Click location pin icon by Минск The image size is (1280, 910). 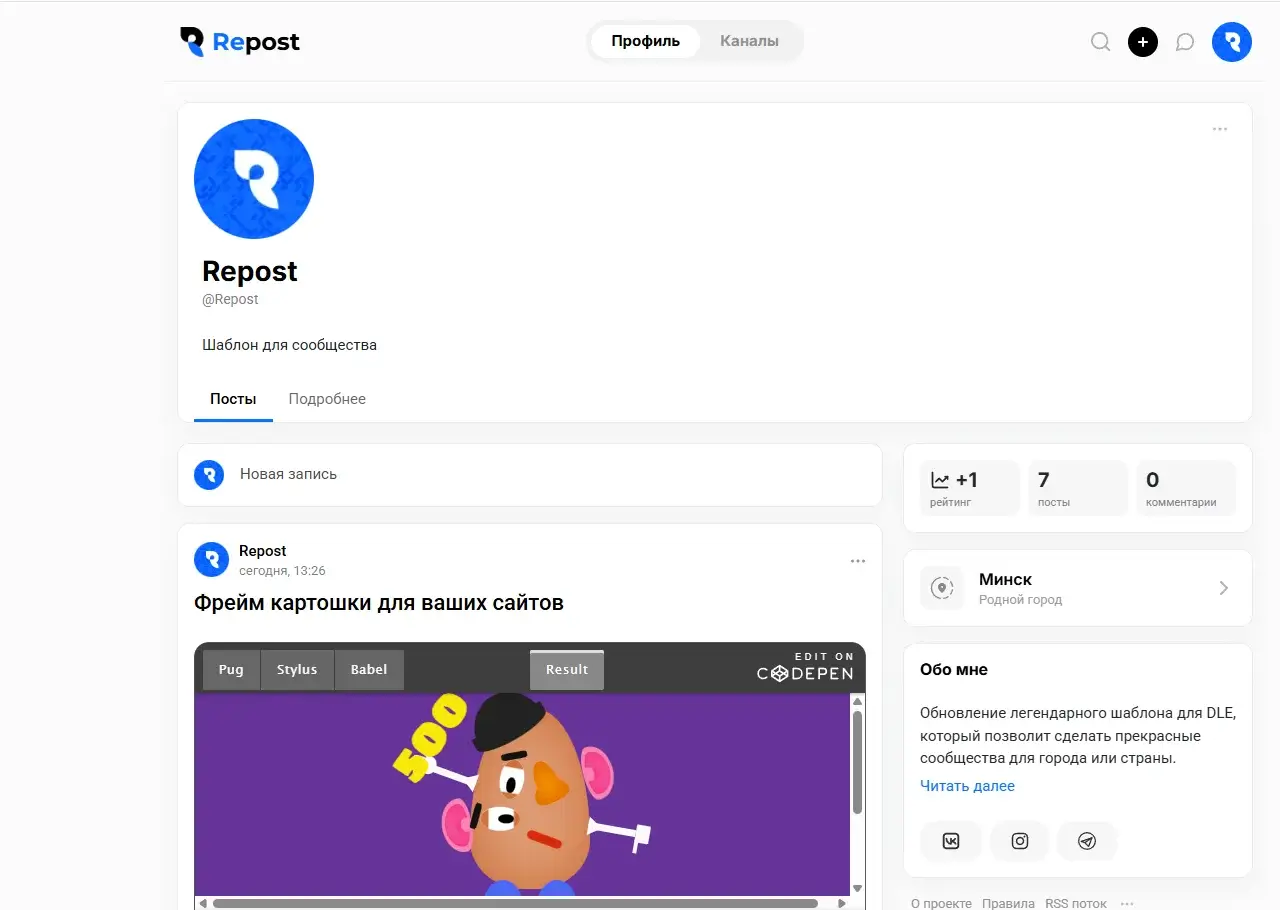(942, 588)
